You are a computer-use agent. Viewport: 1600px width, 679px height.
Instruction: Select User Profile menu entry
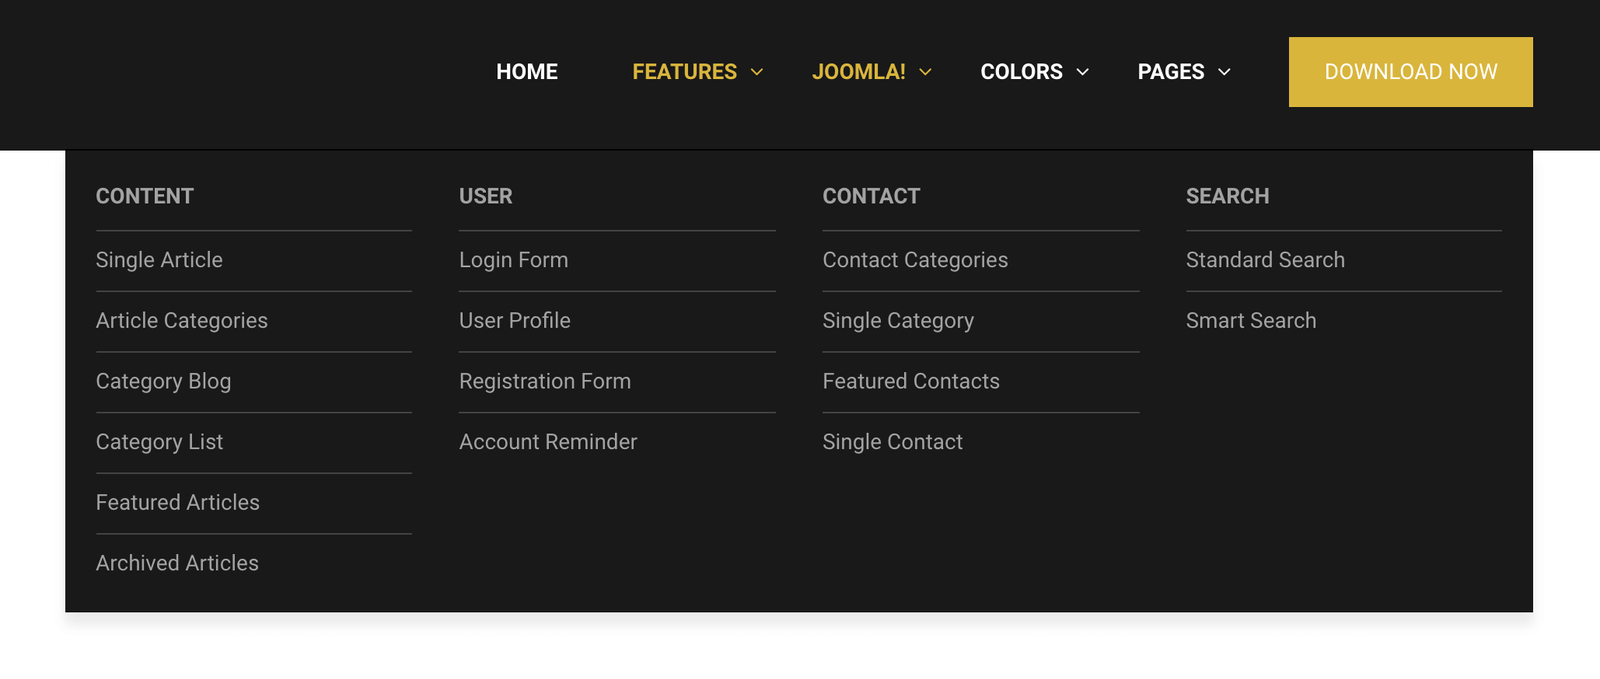click(514, 321)
